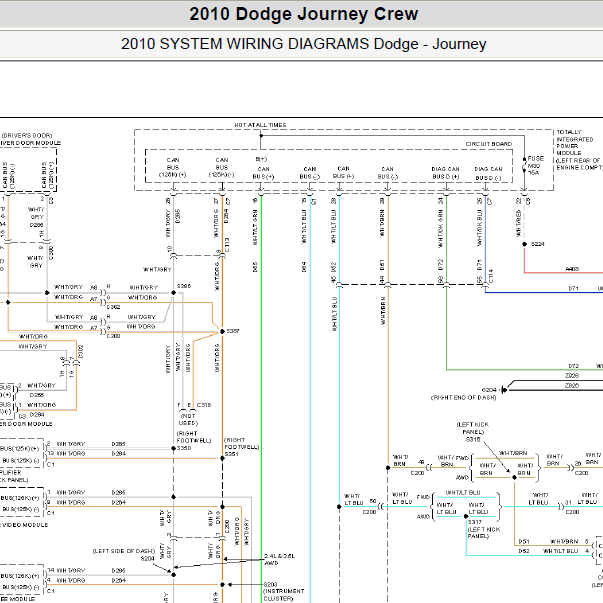Click the "CIRCUIT BOARD" label

[x=489, y=144]
